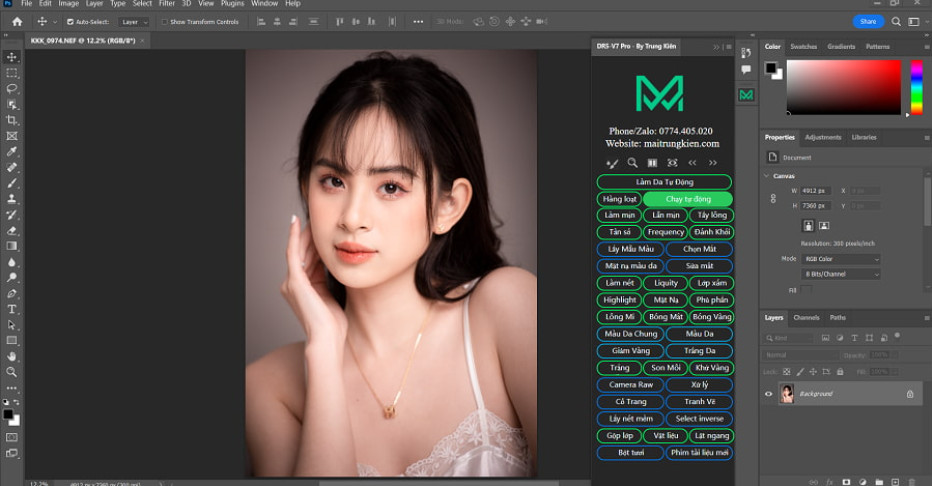Activate the Zoom tool in toolbar

[x=12, y=372]
